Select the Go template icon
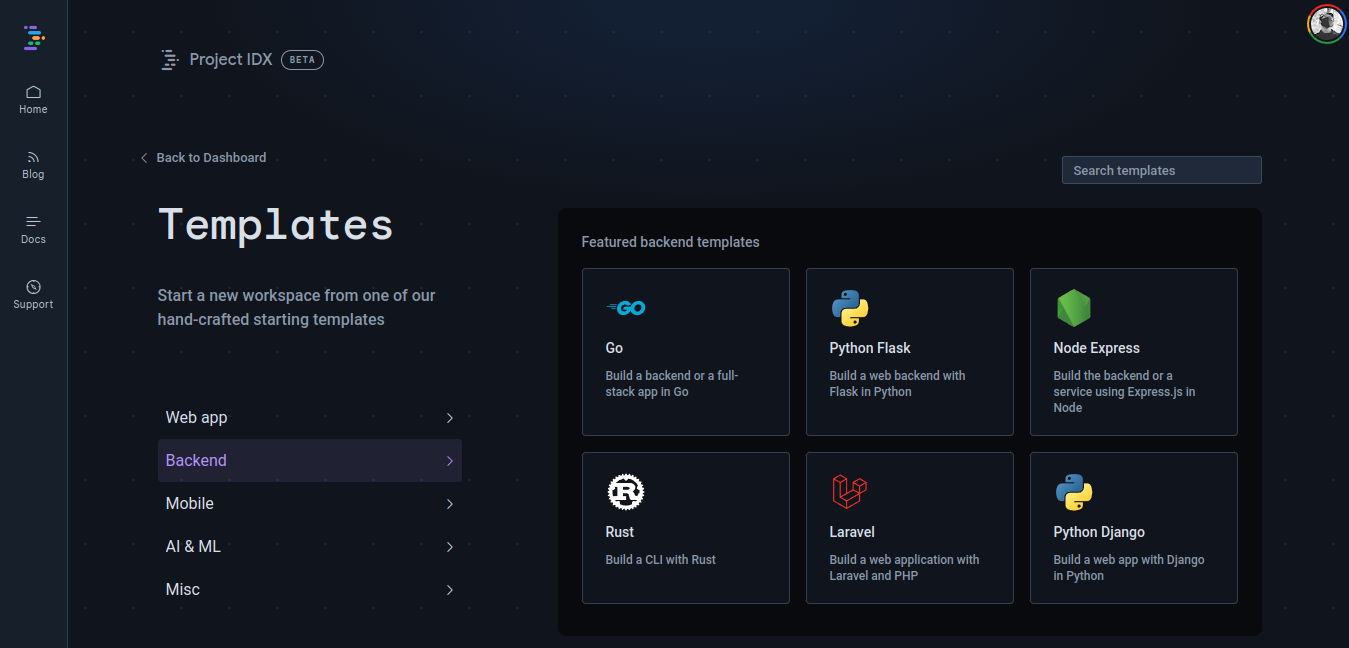The width and height of the screenshot is (1349, 648). click(x=626, y=307)
